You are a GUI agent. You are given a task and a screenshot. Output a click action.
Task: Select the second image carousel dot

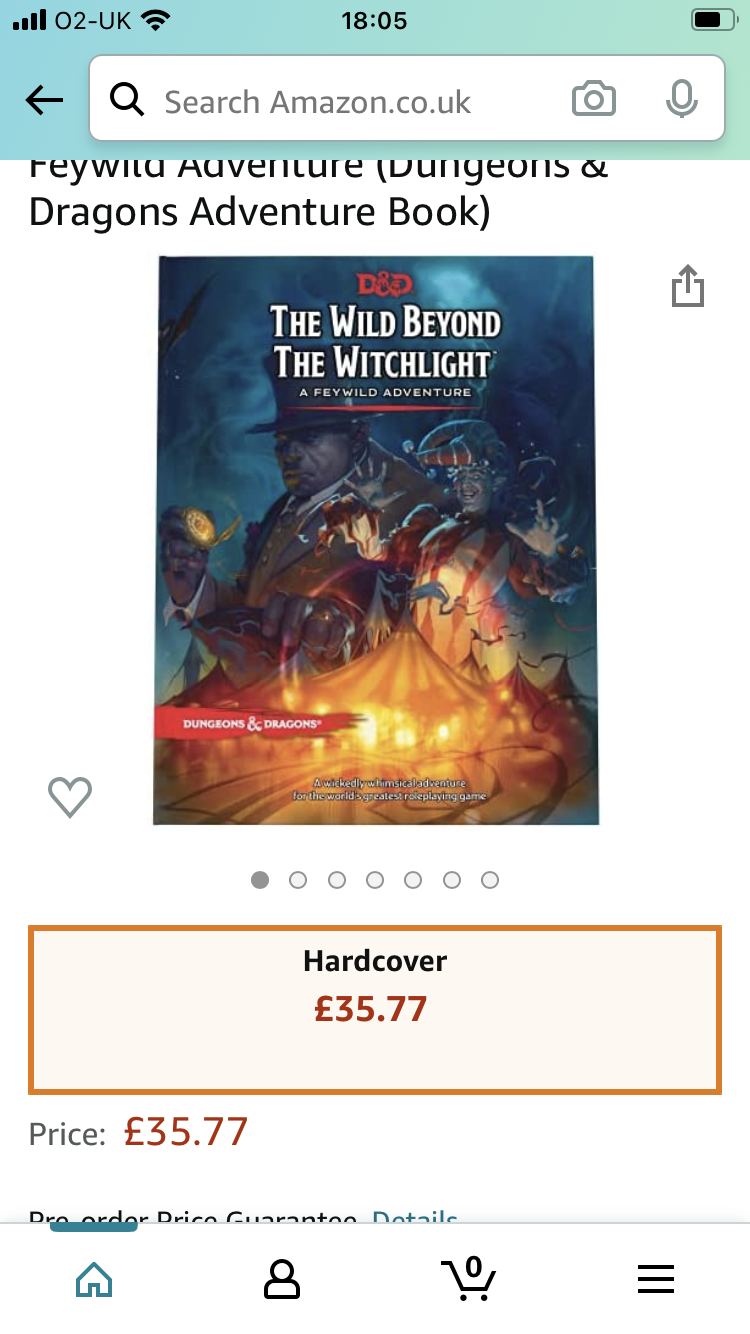click(298, 880)
